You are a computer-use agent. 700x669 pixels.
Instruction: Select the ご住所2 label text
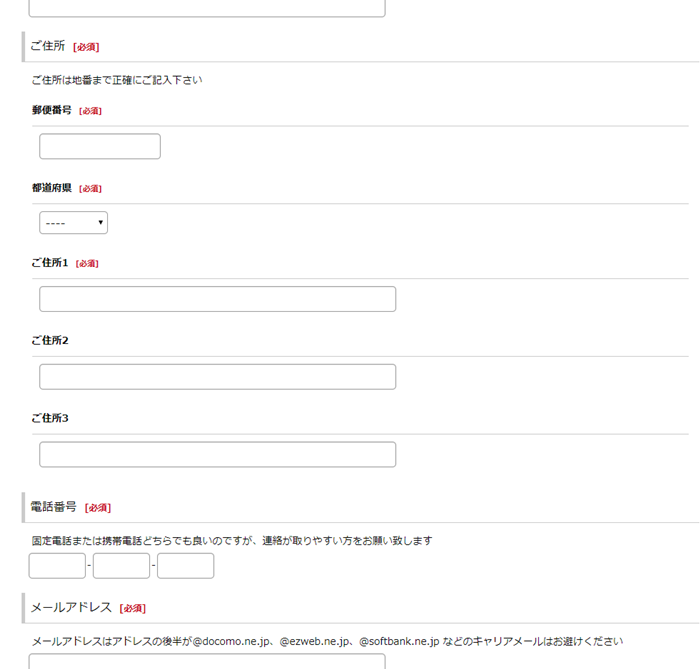click(50, 341)
